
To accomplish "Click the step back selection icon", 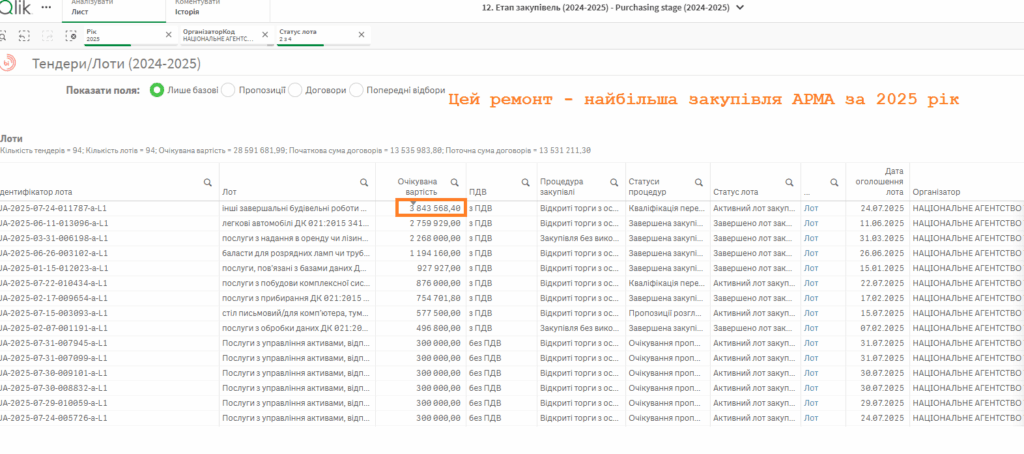I will 25,36.
